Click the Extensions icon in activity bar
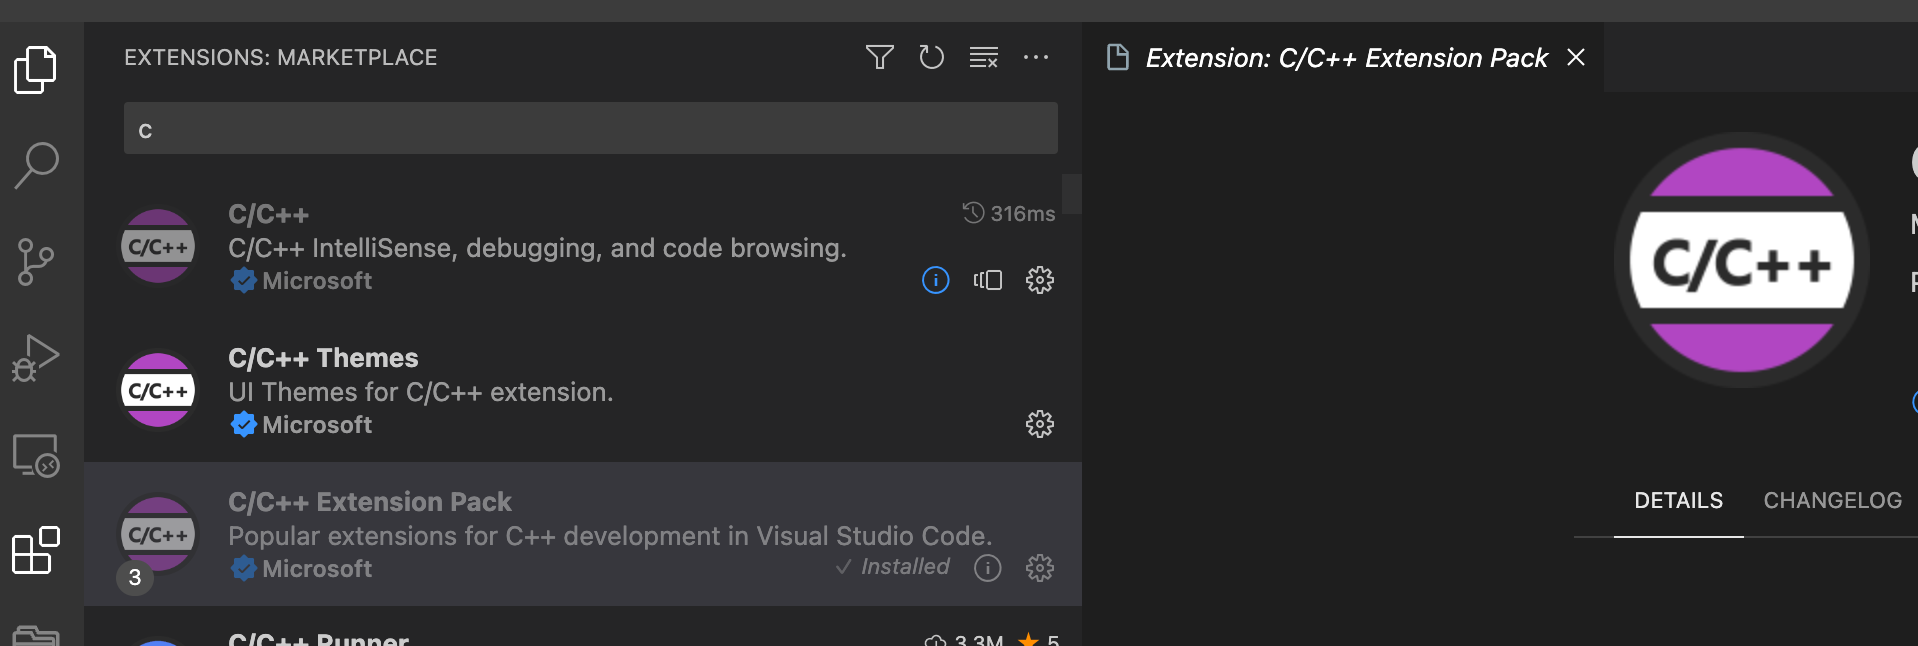This screenshot has width=1918, height=646. pyautogui.click(x=36, y=550)
